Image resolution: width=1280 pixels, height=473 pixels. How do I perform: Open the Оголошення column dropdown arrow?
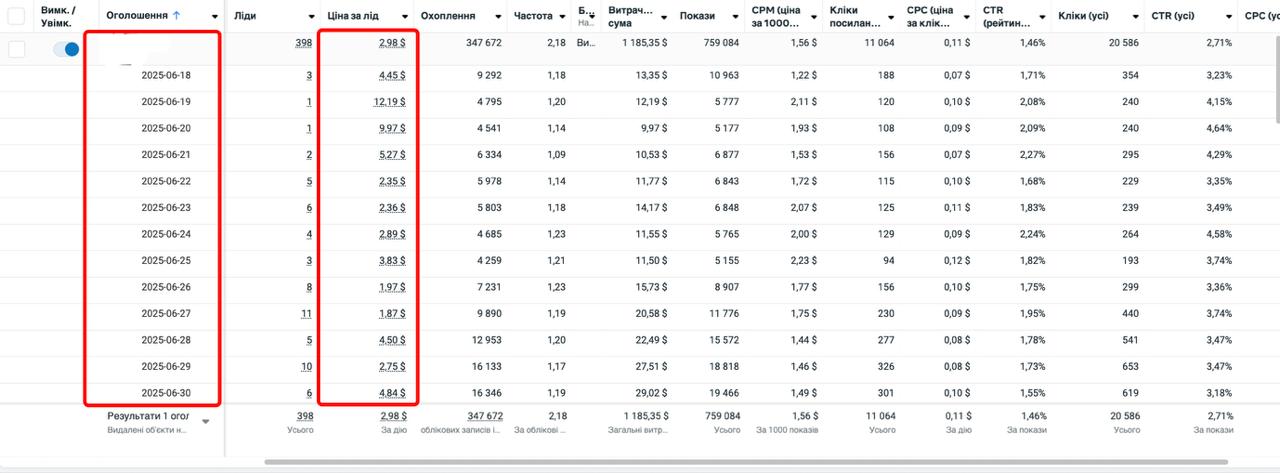215,17
